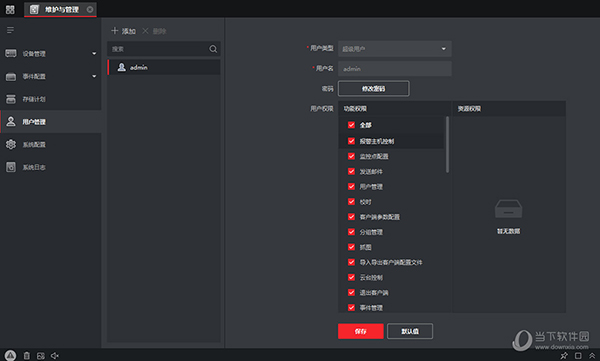The image size is (600, 361).
Task: Toggle the 客户端参数配置 checkbox
Action: pos(351,217)
